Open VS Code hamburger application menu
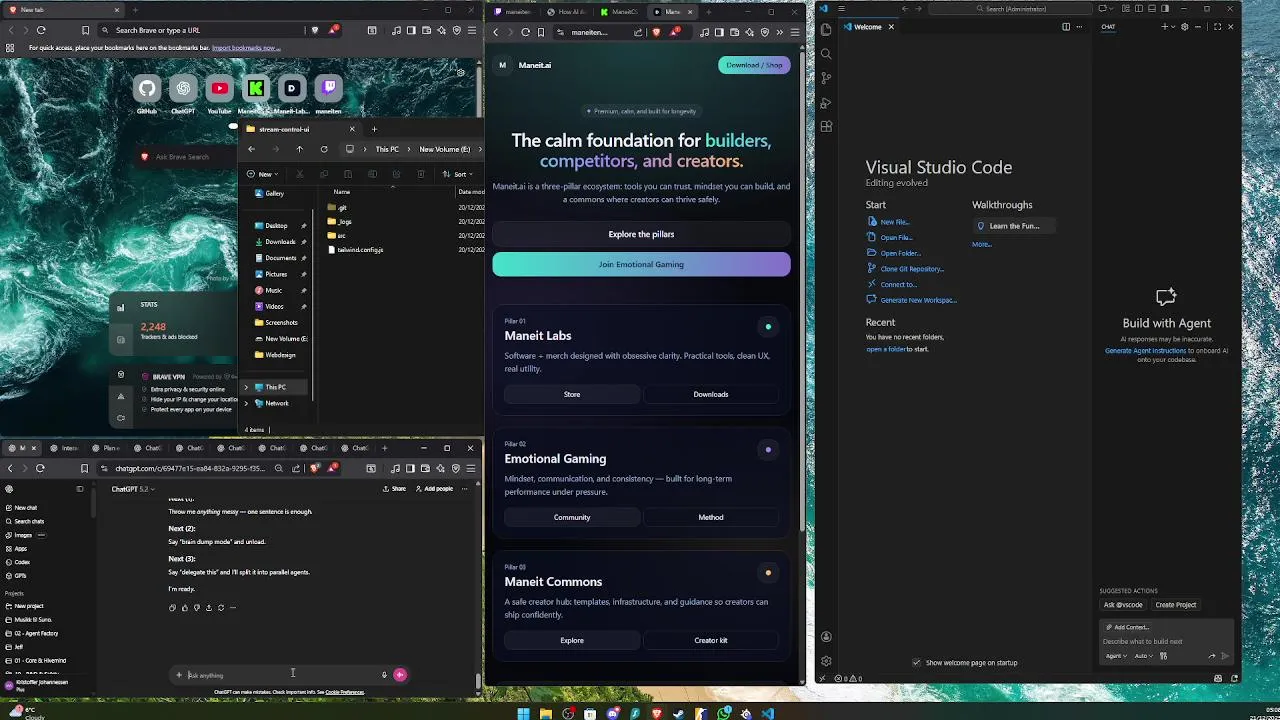The width and height of the screenshot is (1280, 720). 841,9
